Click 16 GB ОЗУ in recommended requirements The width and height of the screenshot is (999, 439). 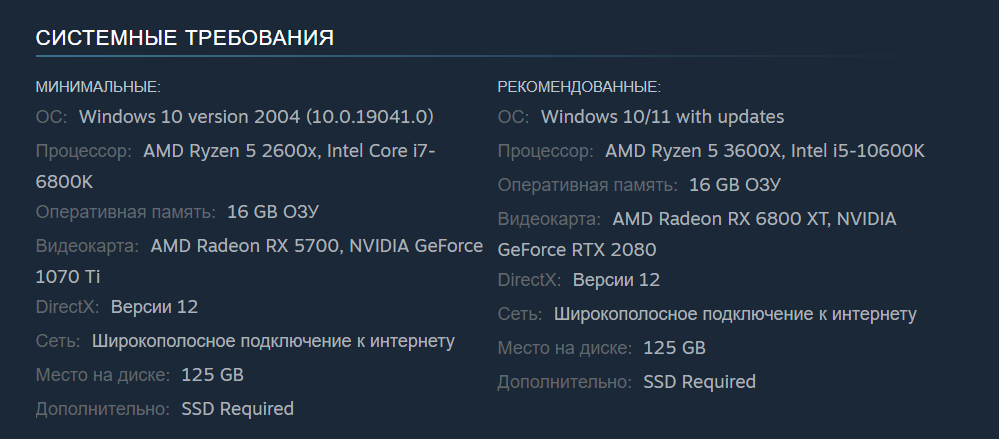[x=735, y=185]
